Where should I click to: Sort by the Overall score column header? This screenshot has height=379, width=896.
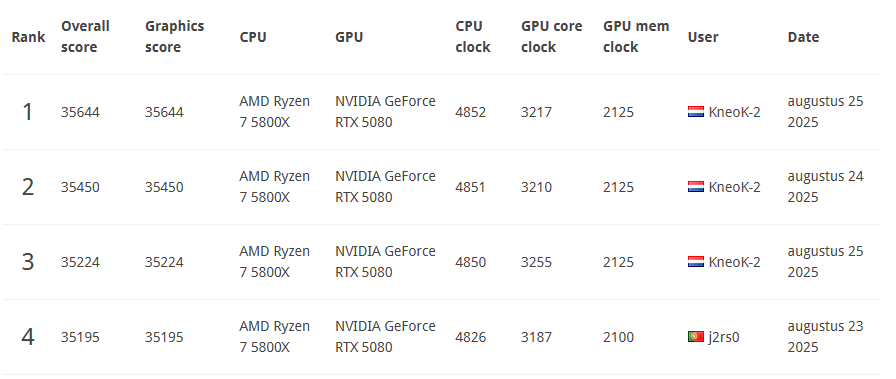pos(85,37)
